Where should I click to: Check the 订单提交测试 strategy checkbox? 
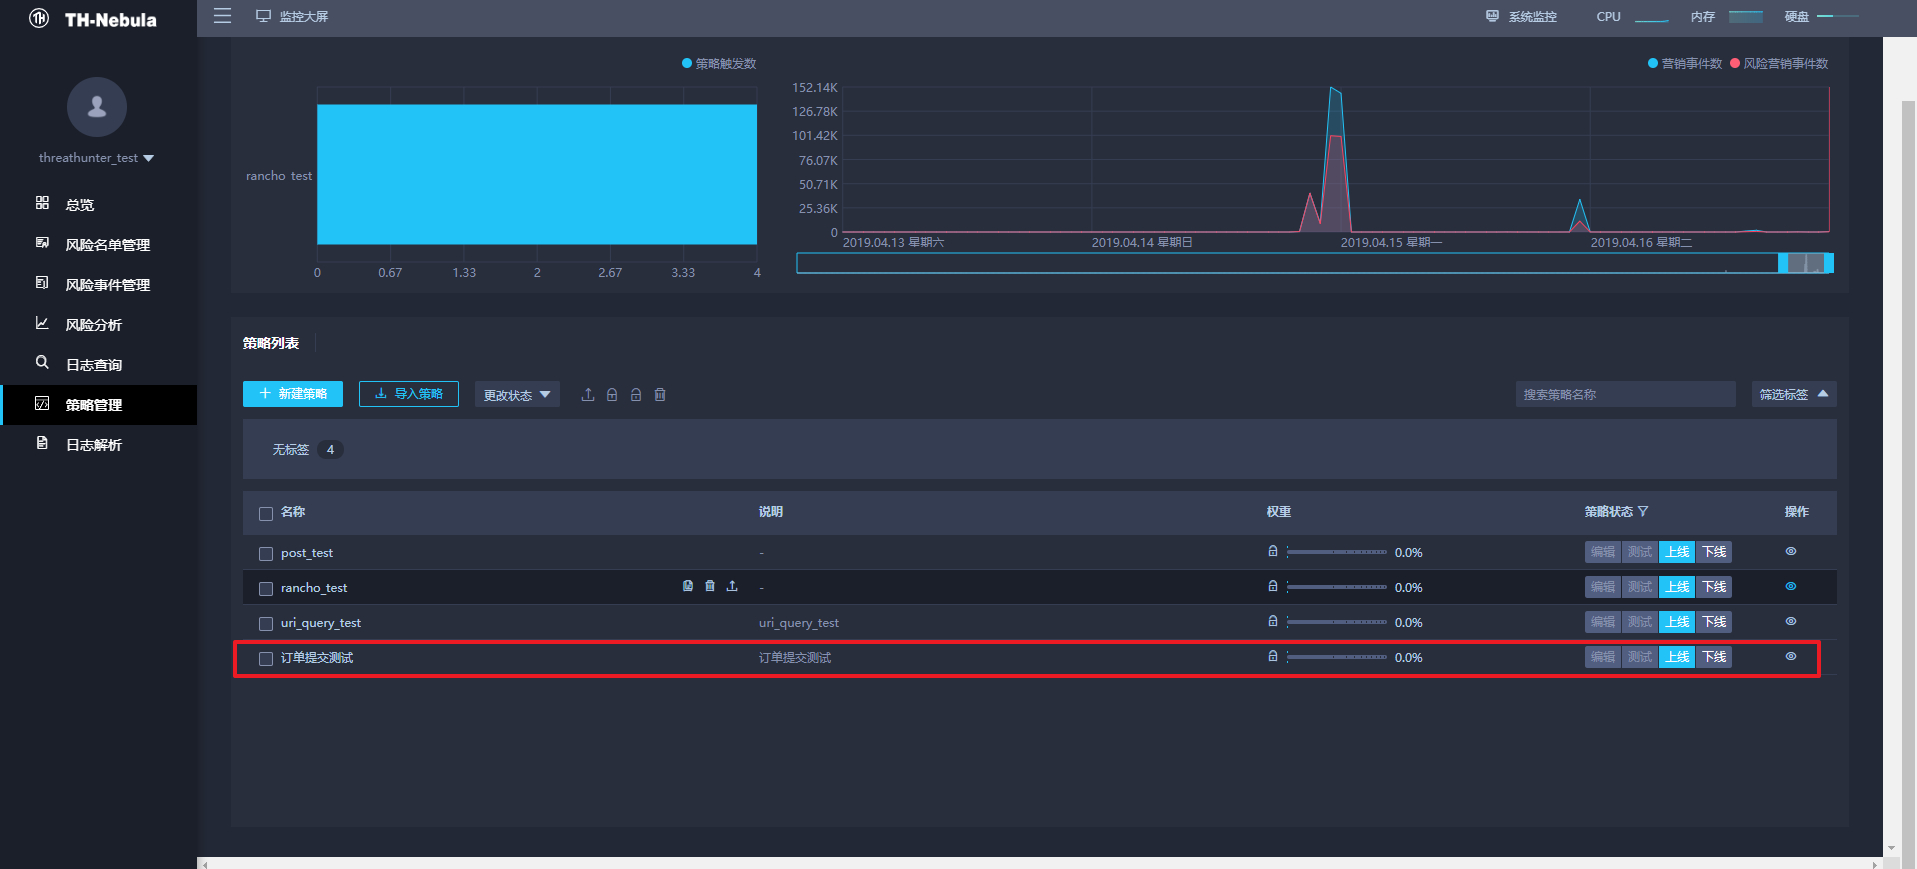[266, 659]
